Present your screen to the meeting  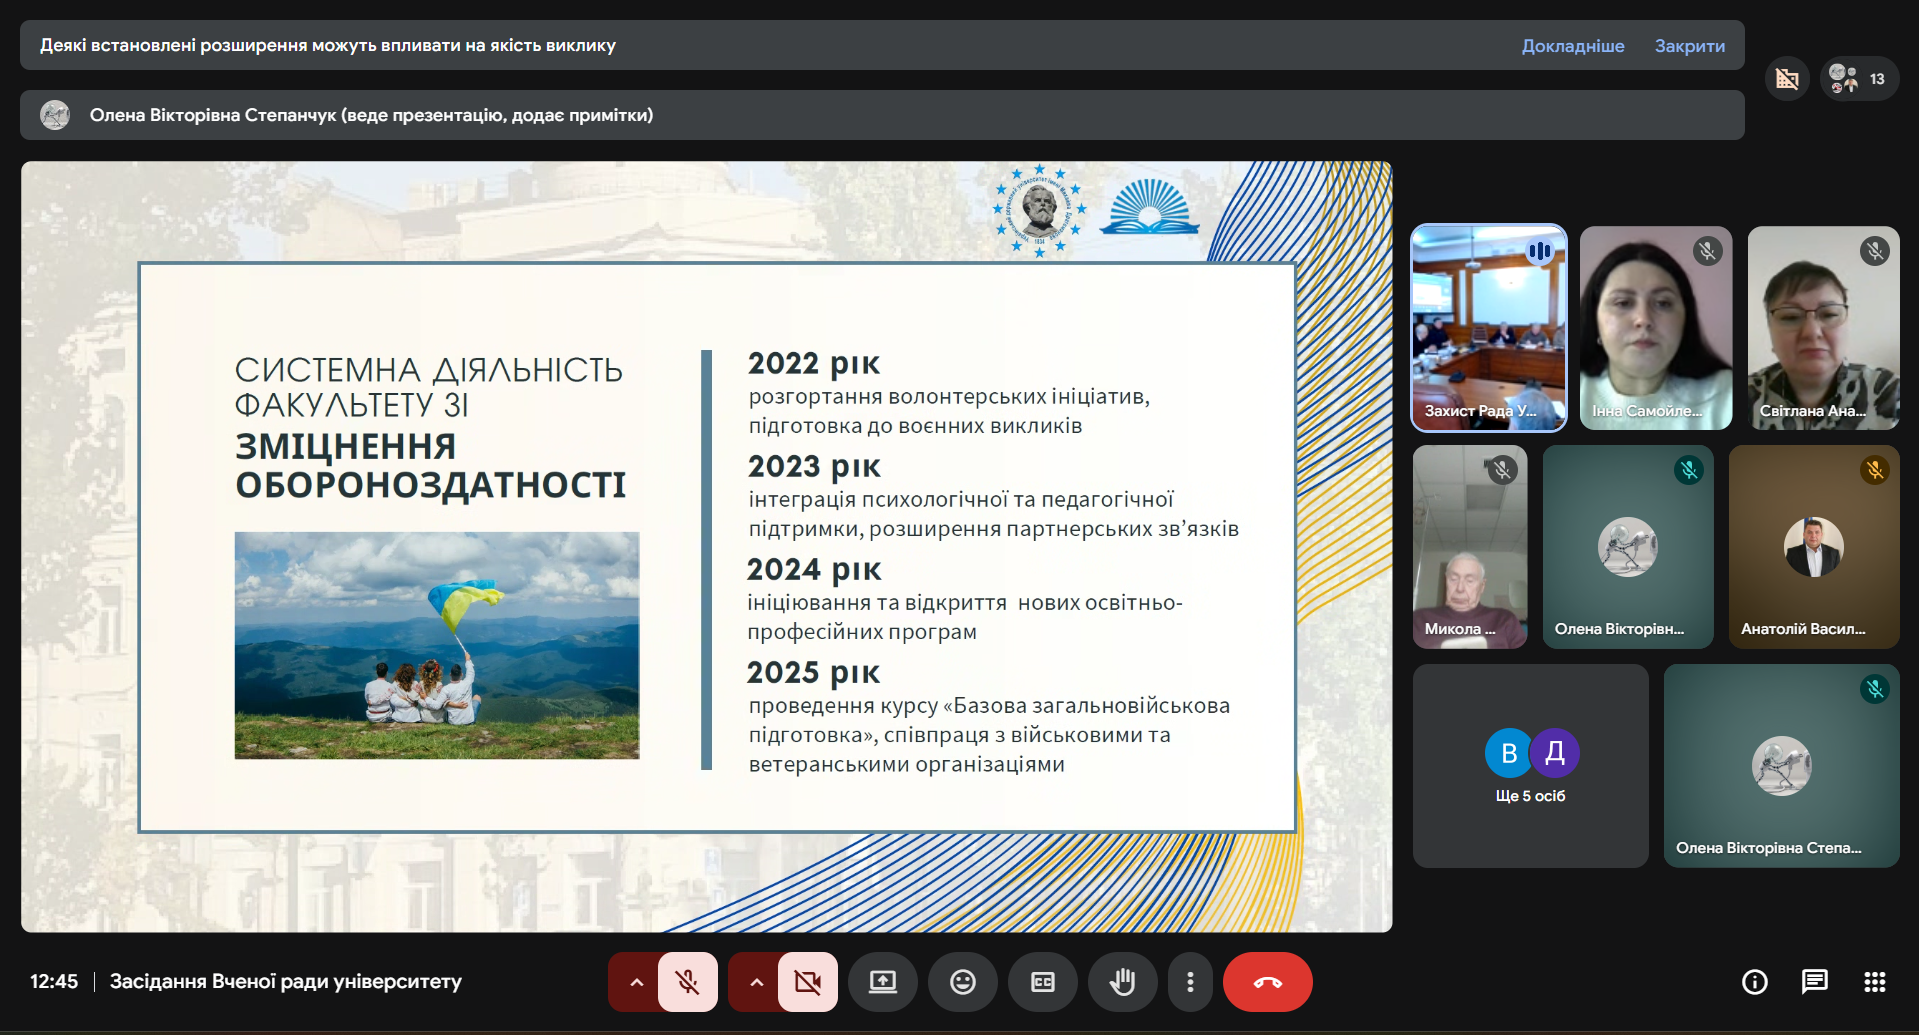pyautogui.click(x=883, y=982)
